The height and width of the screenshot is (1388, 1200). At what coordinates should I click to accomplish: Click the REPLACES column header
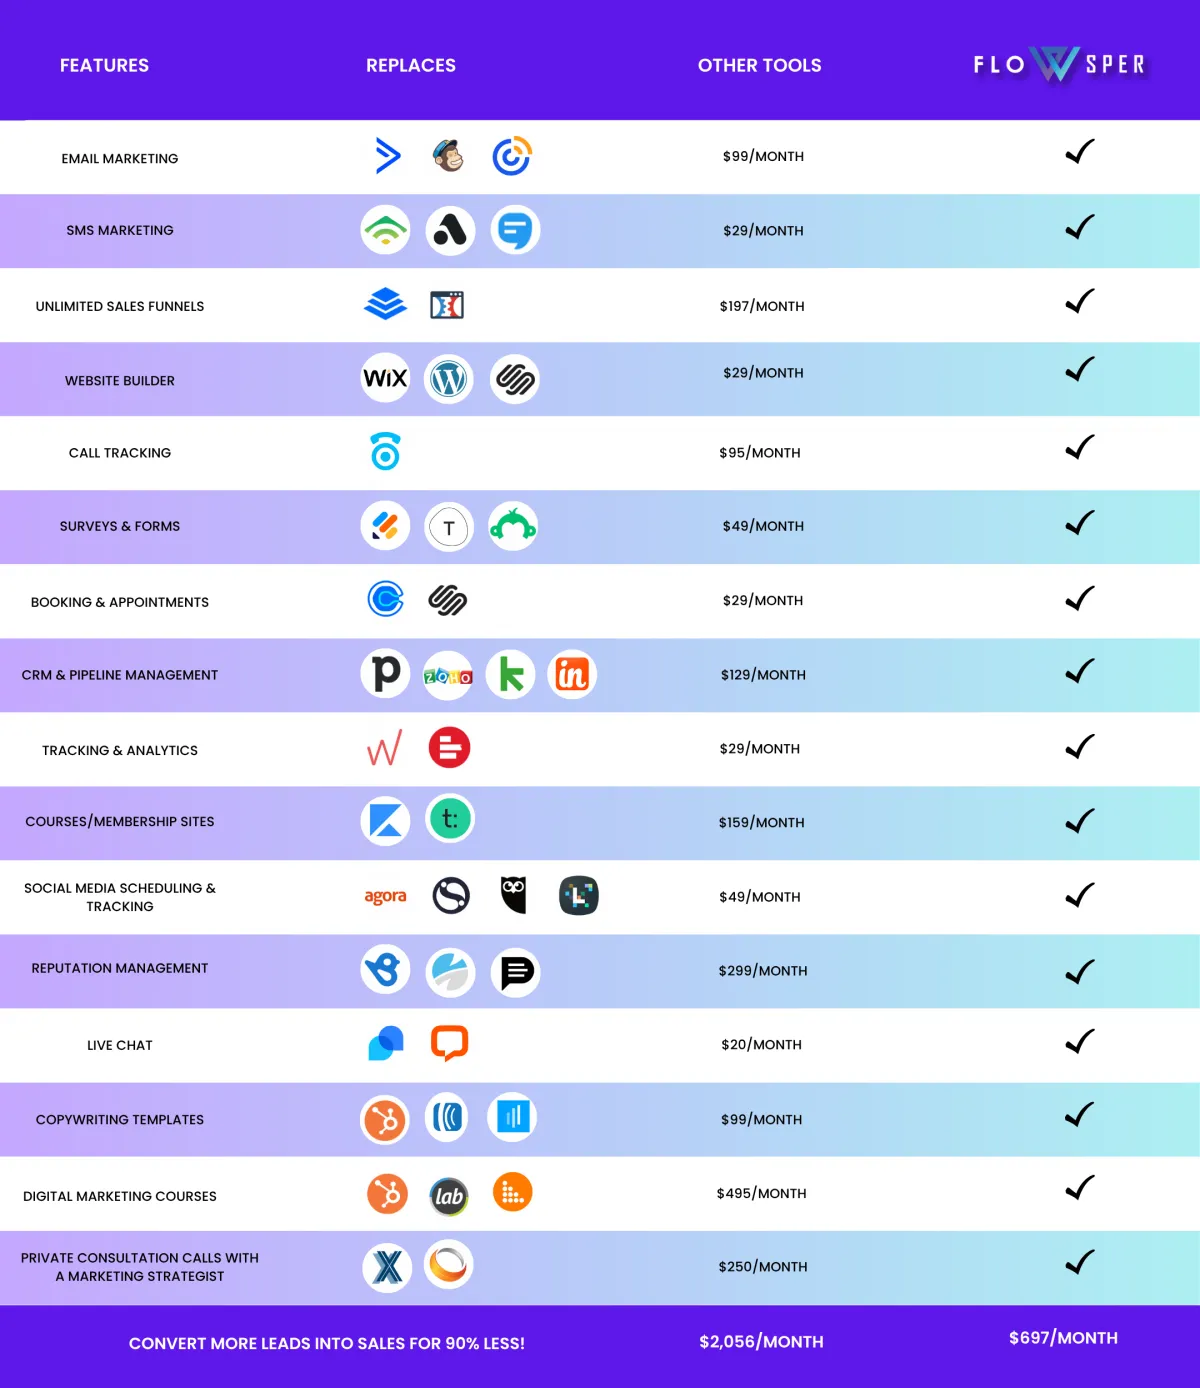[x=411, y=65]
